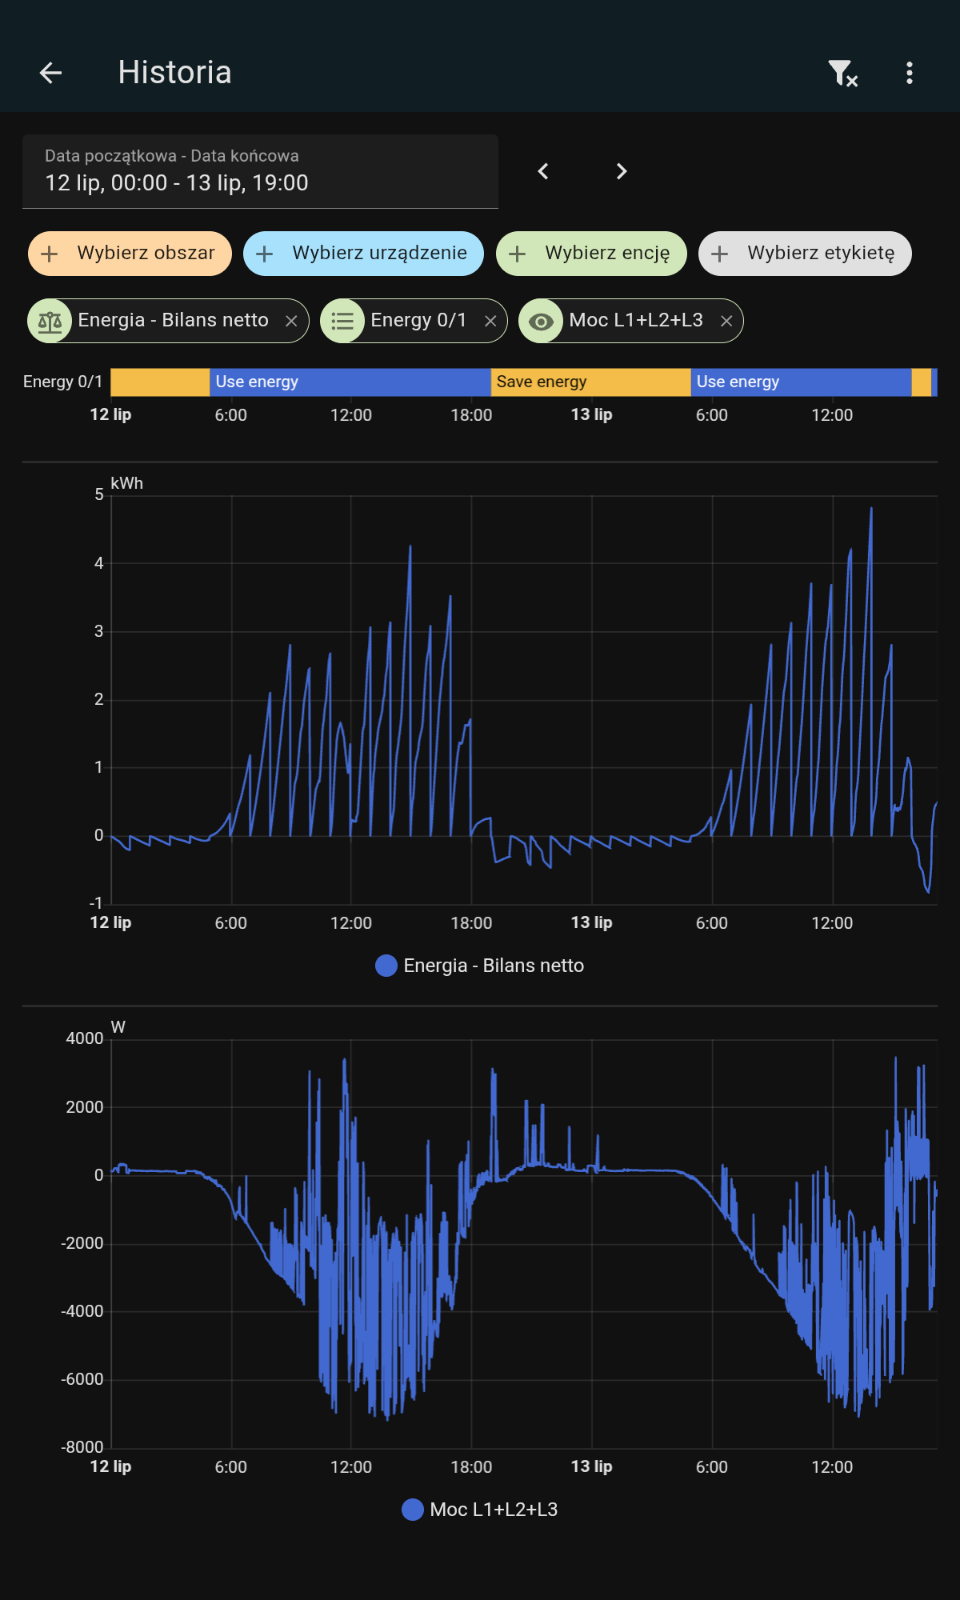Open the Wybierz etykietę picker
The height and width of the screenshot is (1600, 960).
[x=805, y=253]
